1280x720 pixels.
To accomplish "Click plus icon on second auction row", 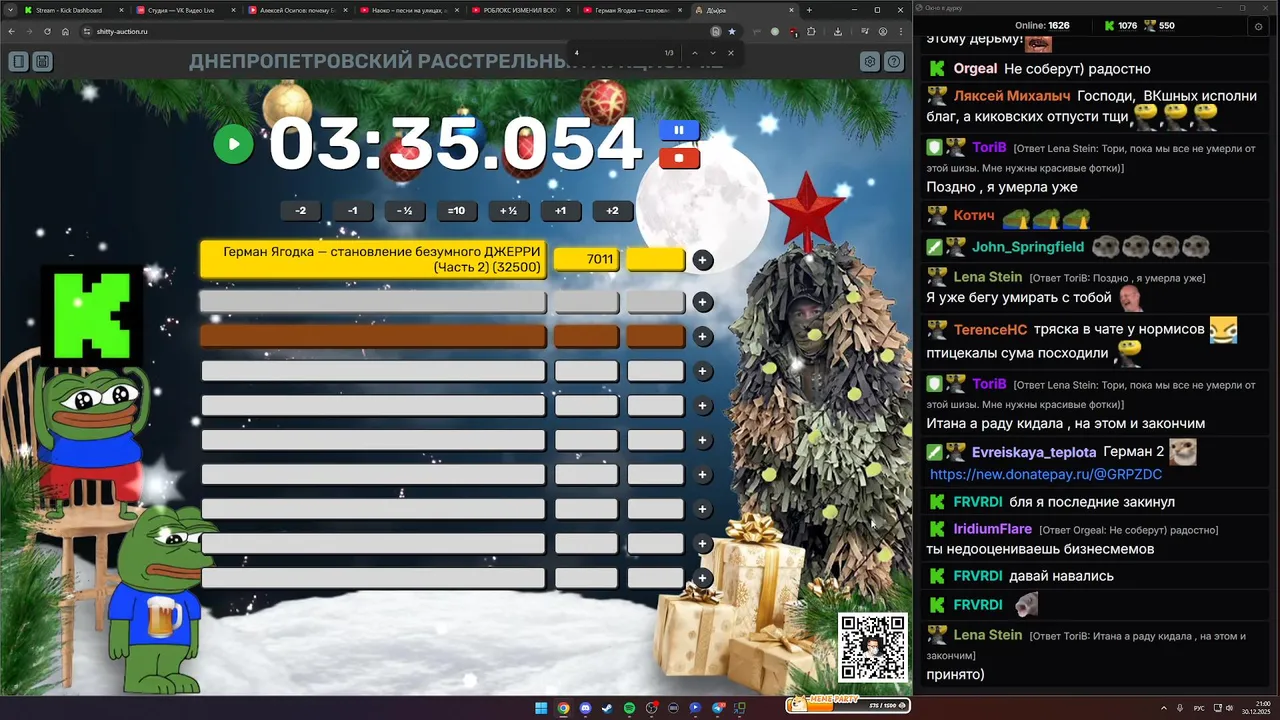I will pos(703,302).
